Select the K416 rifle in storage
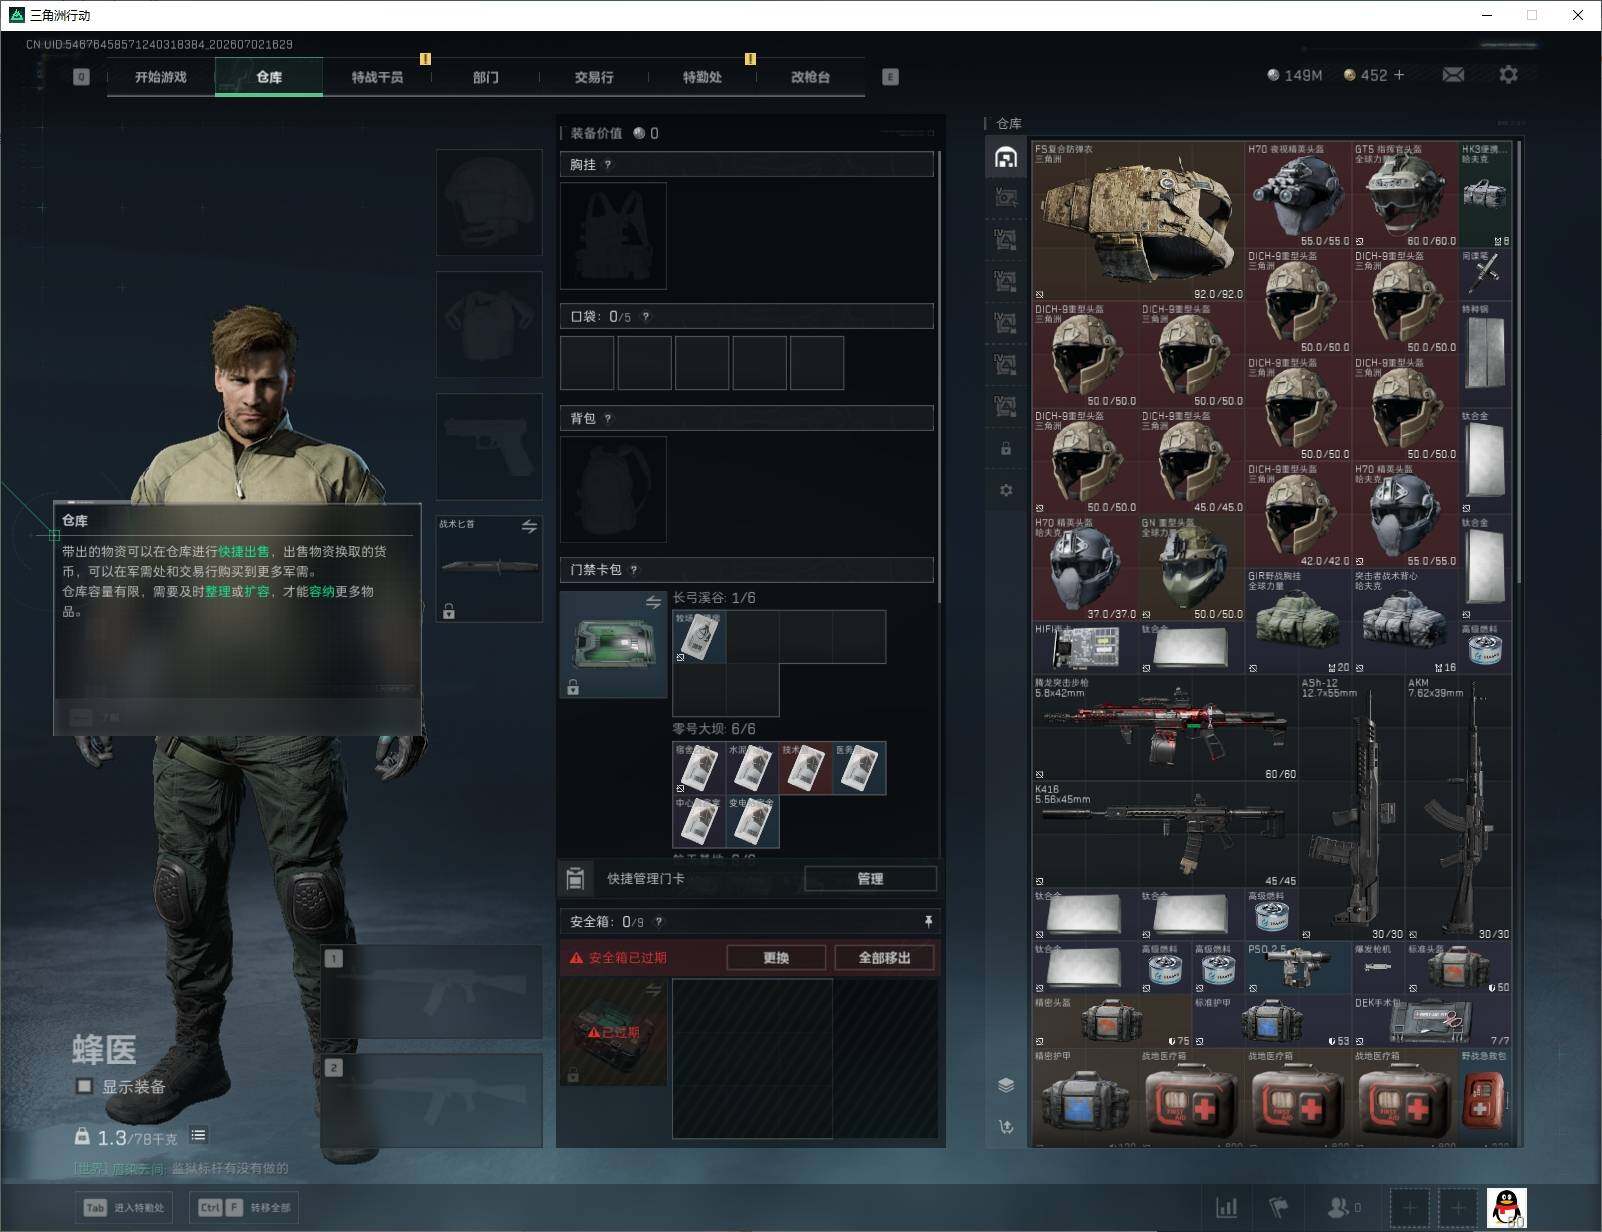 coord(1165,835)
